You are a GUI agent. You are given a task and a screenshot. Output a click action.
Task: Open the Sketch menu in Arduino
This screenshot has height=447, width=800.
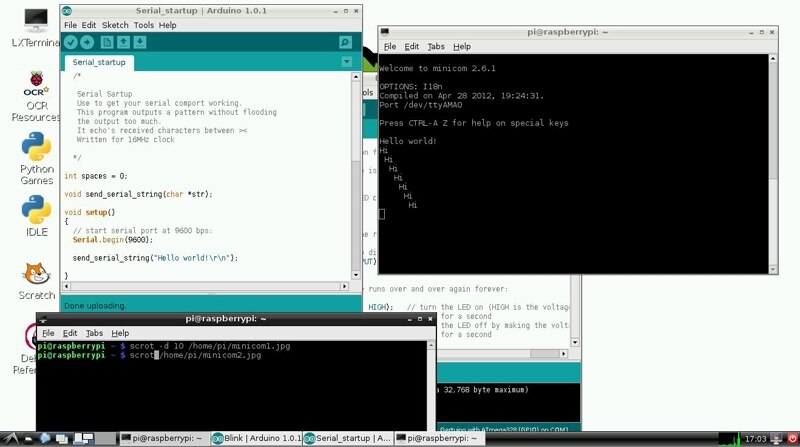point(115,25)
